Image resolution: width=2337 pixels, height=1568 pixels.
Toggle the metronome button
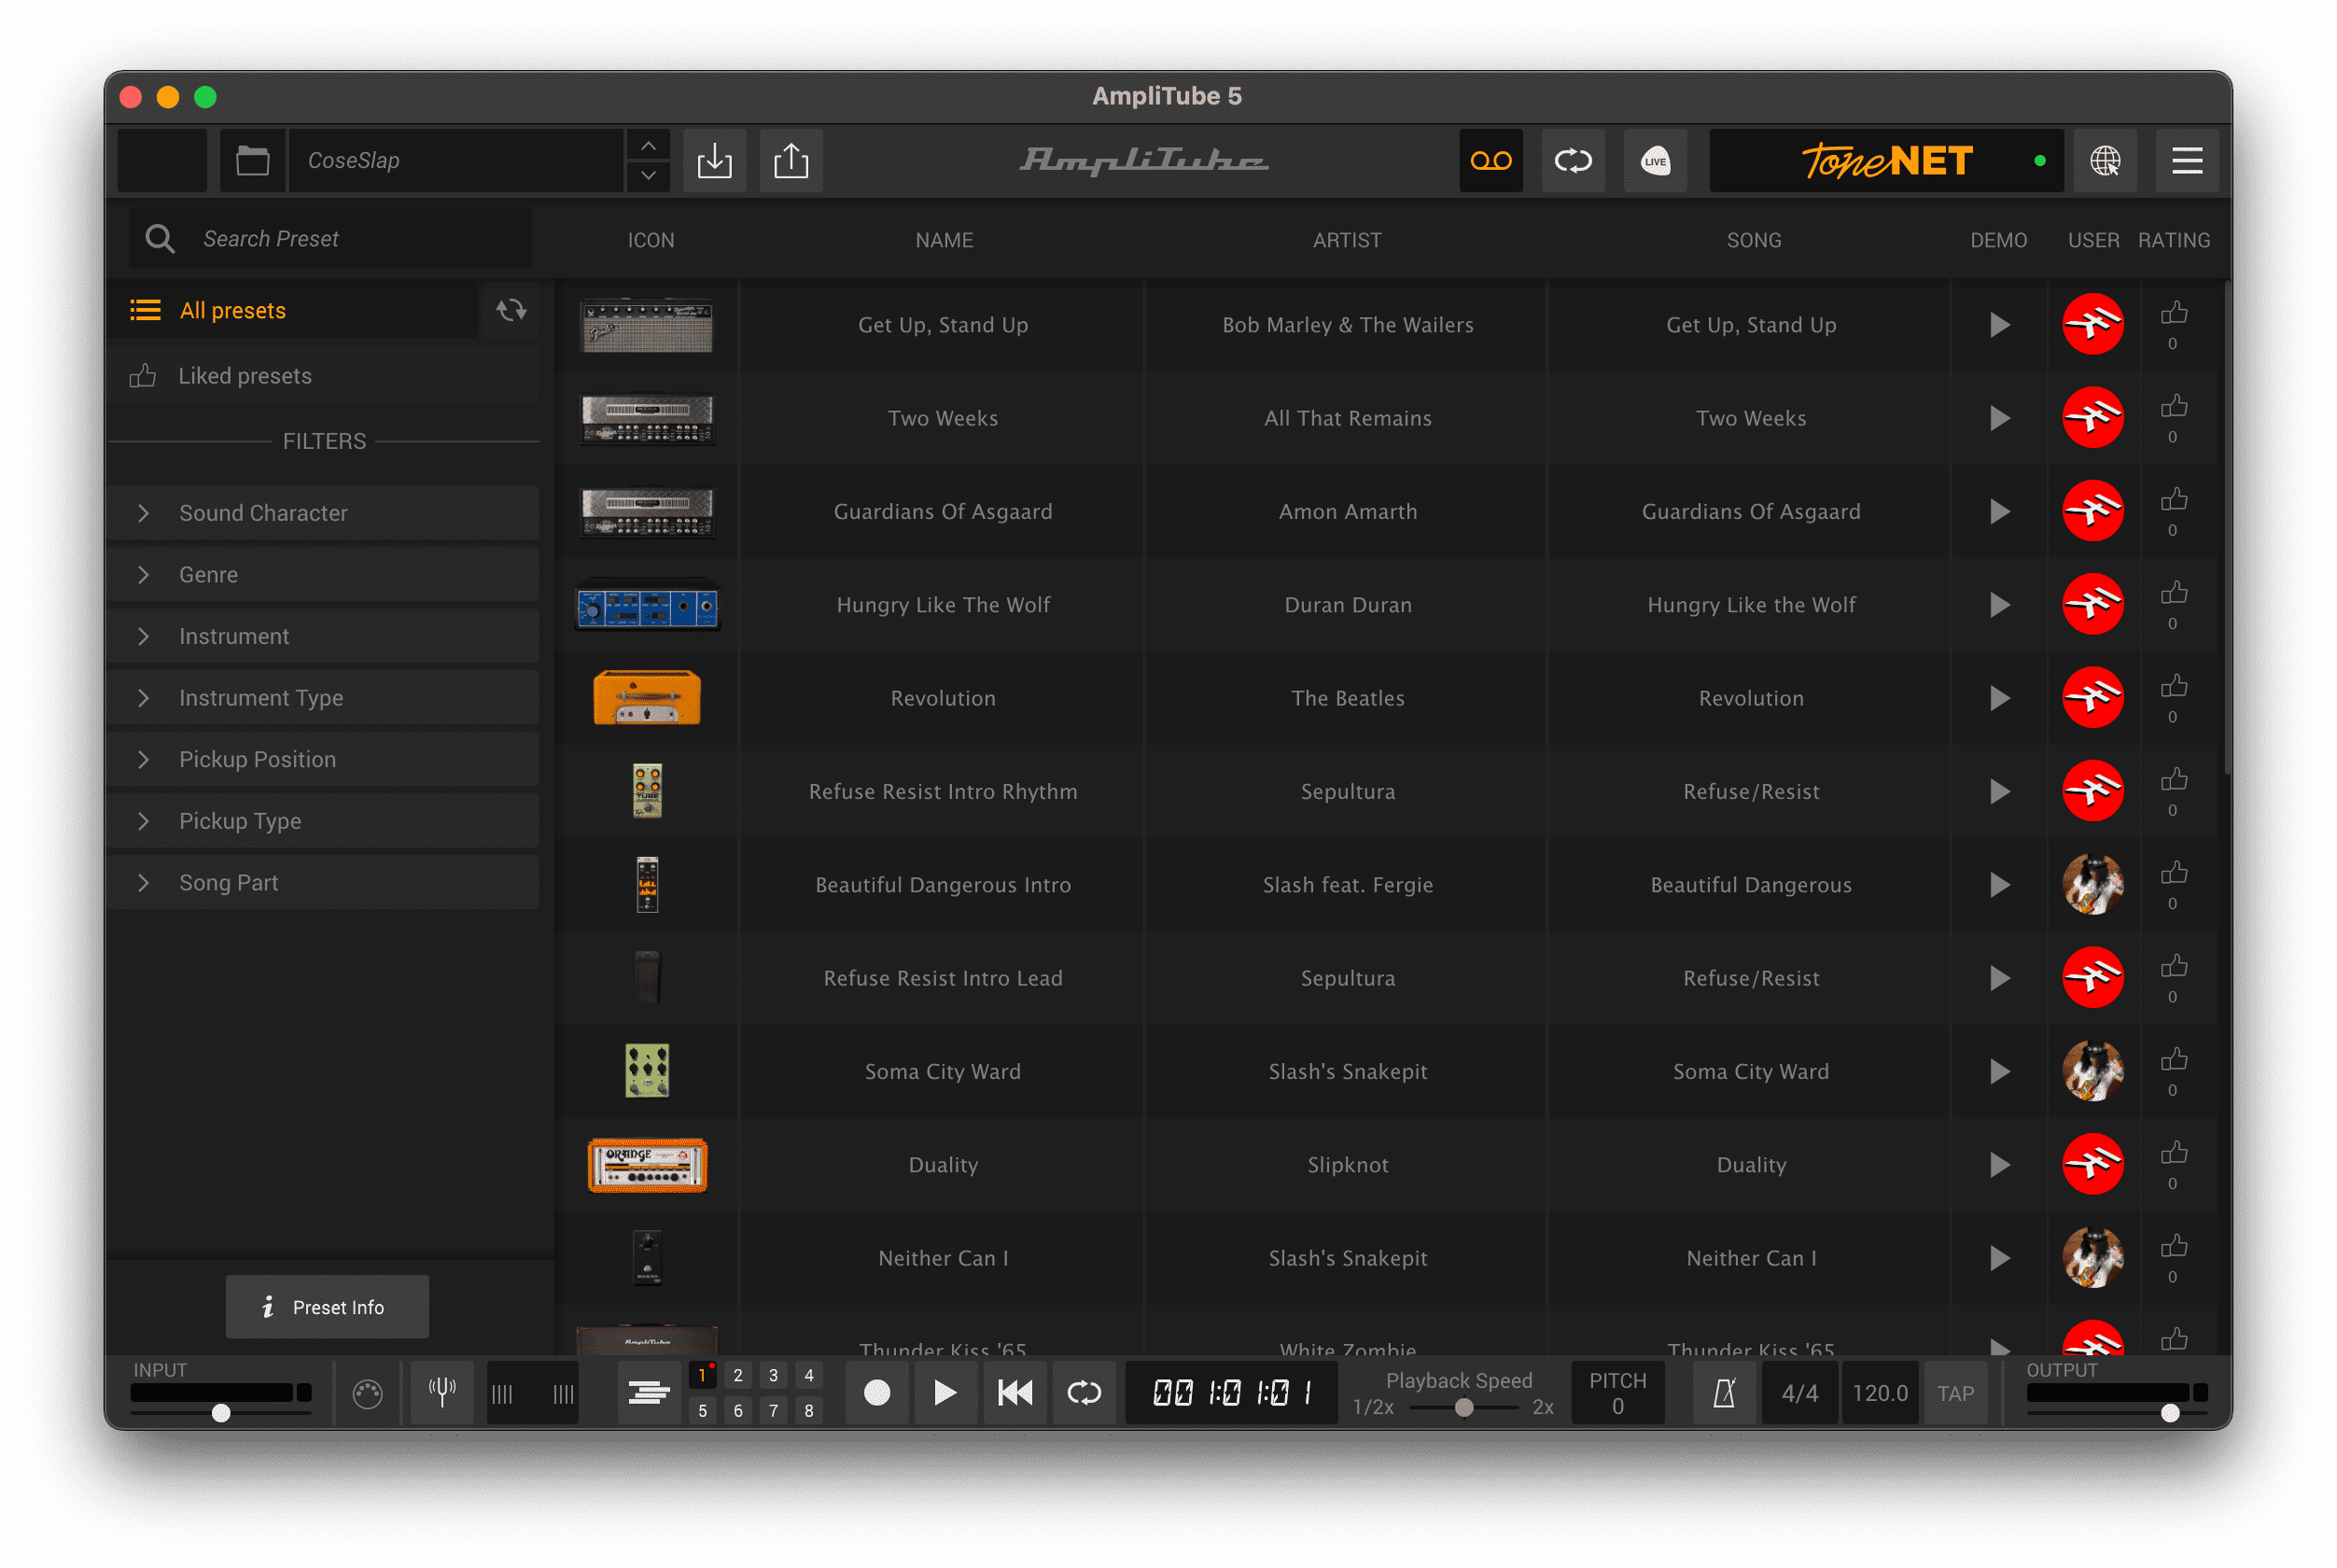coord(1724,1392)
